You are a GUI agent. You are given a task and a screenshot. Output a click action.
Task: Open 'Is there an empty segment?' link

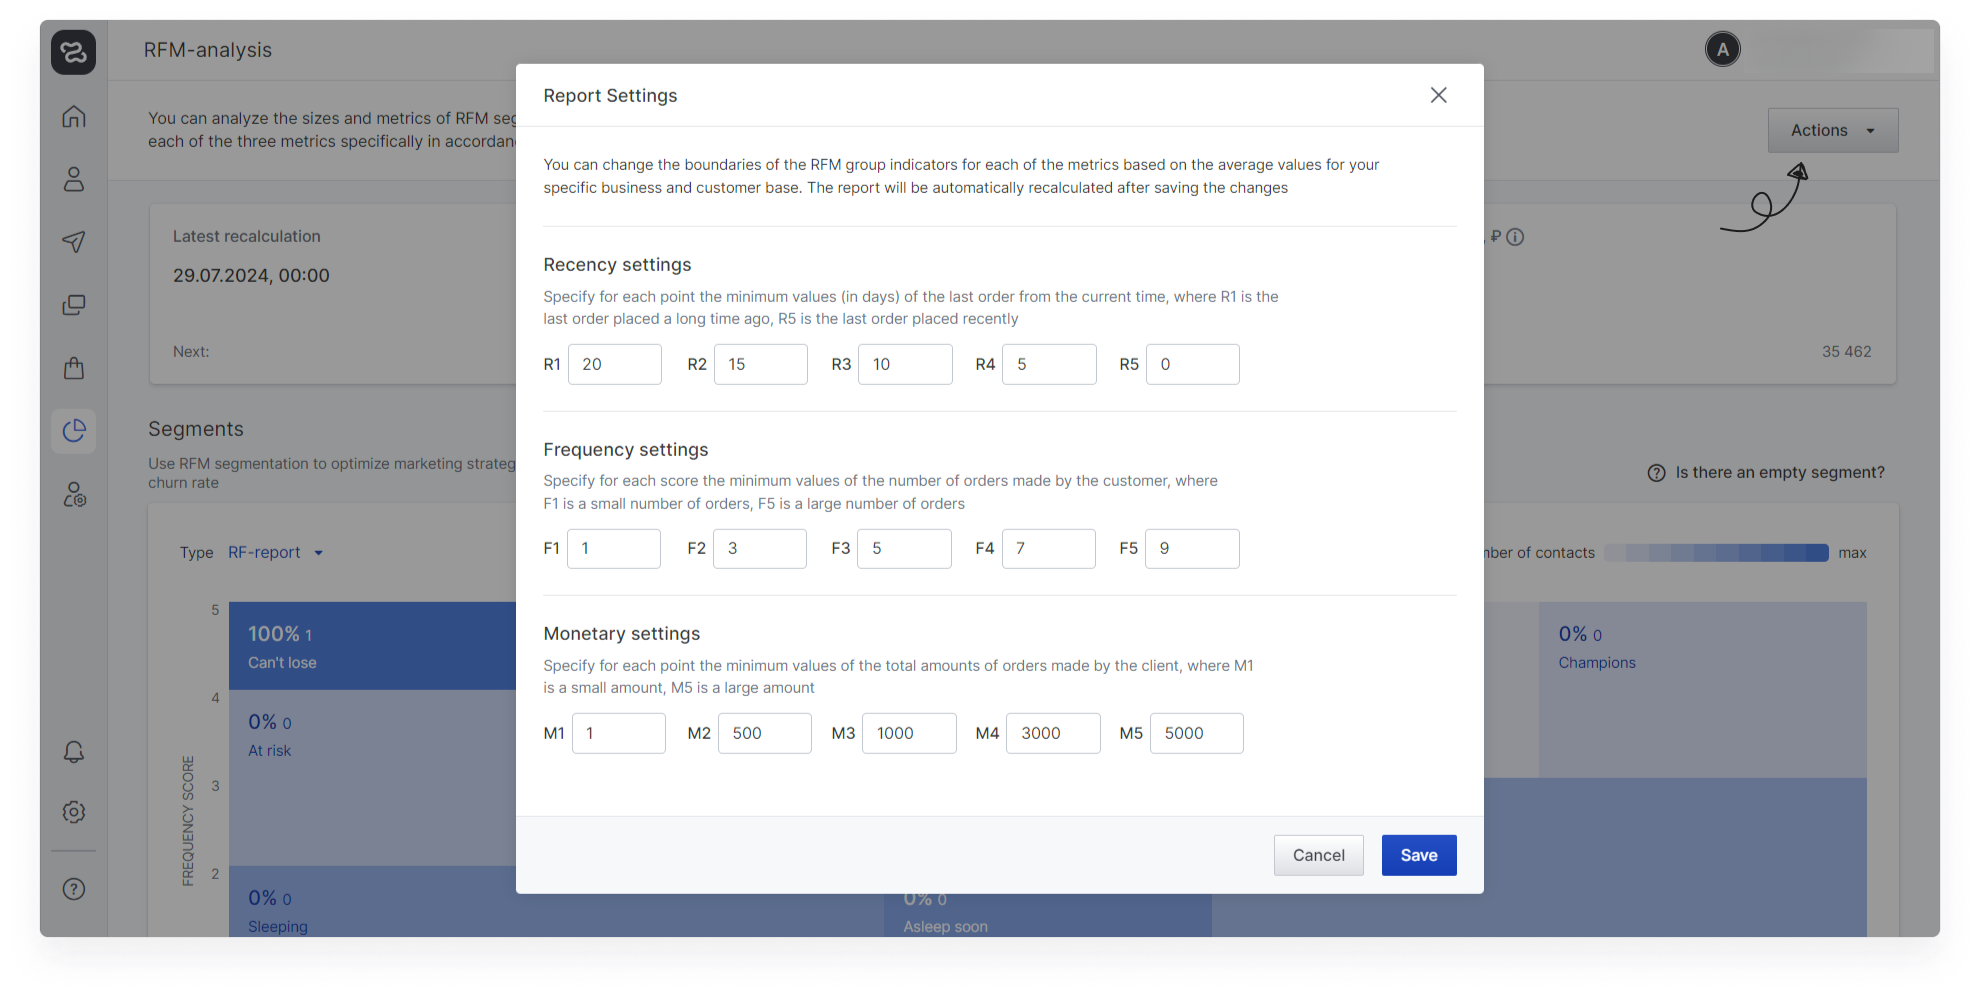pos(1779,473)
